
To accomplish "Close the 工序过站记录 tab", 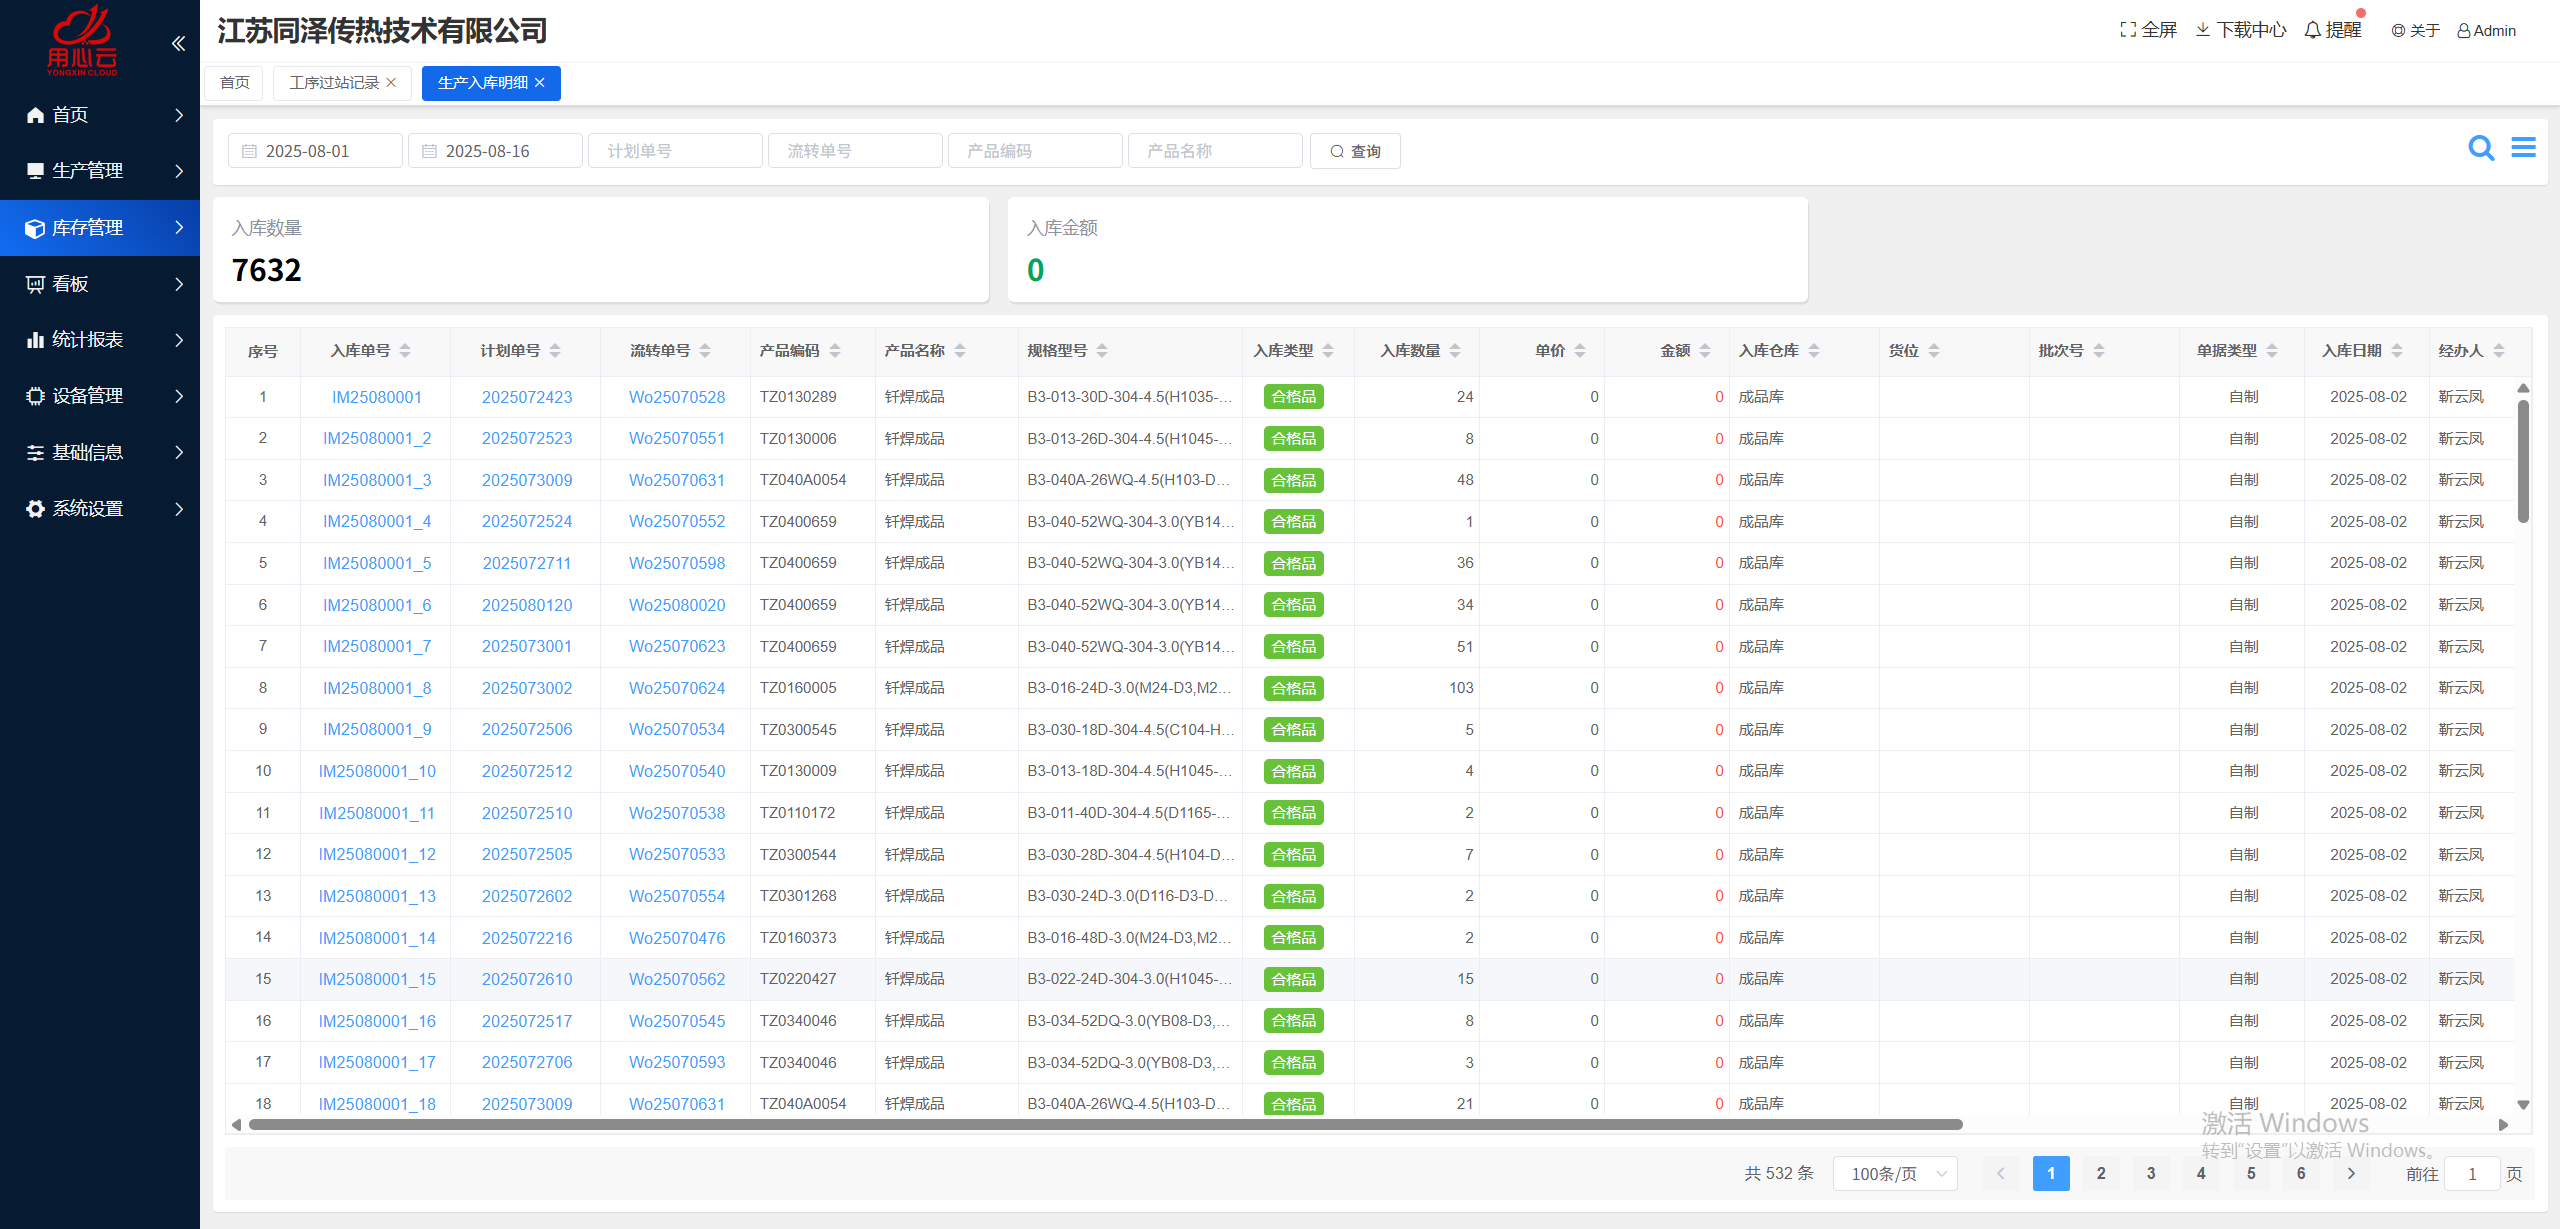I will (x=391, y=83).
